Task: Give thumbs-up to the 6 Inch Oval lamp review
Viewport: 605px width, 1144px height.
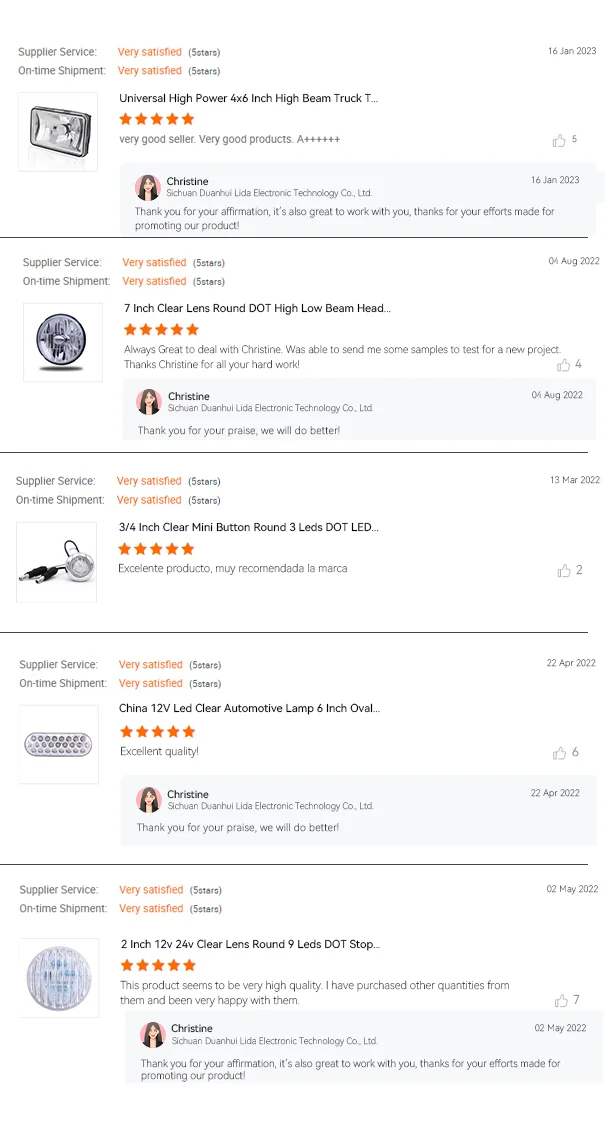Action: [560, 753]
